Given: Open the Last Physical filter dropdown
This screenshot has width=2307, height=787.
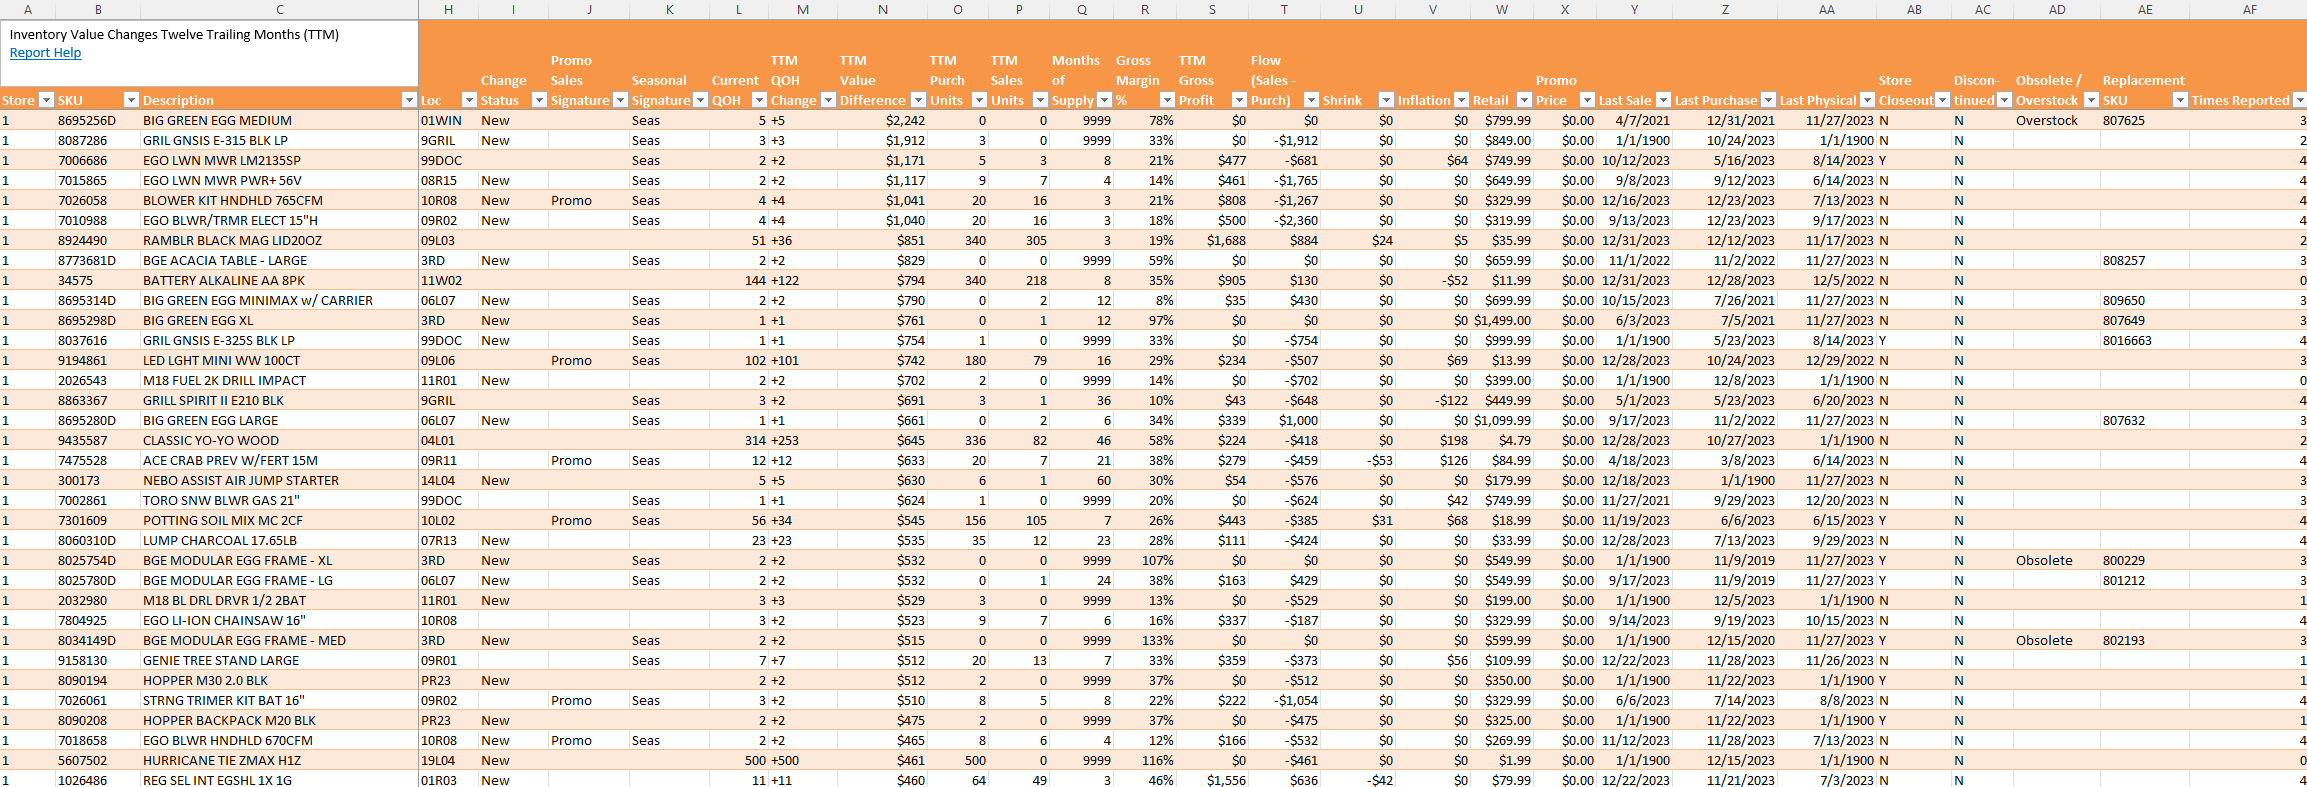Looking at the screenshot, I should pos(1867,100).
